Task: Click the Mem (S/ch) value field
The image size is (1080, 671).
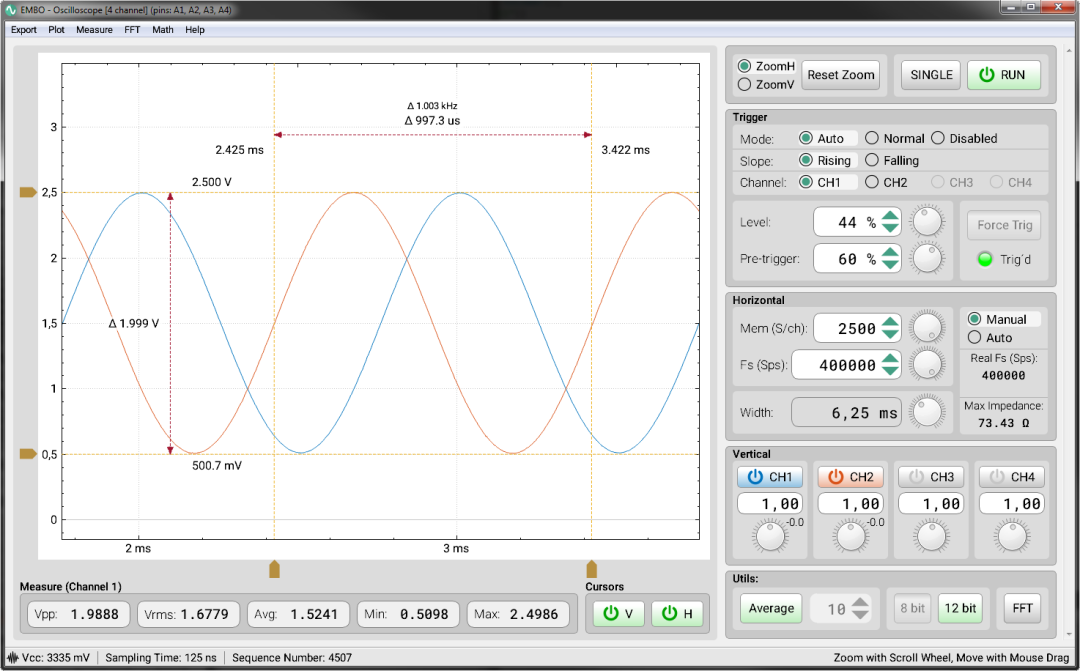Action: [x=847, y=328]
